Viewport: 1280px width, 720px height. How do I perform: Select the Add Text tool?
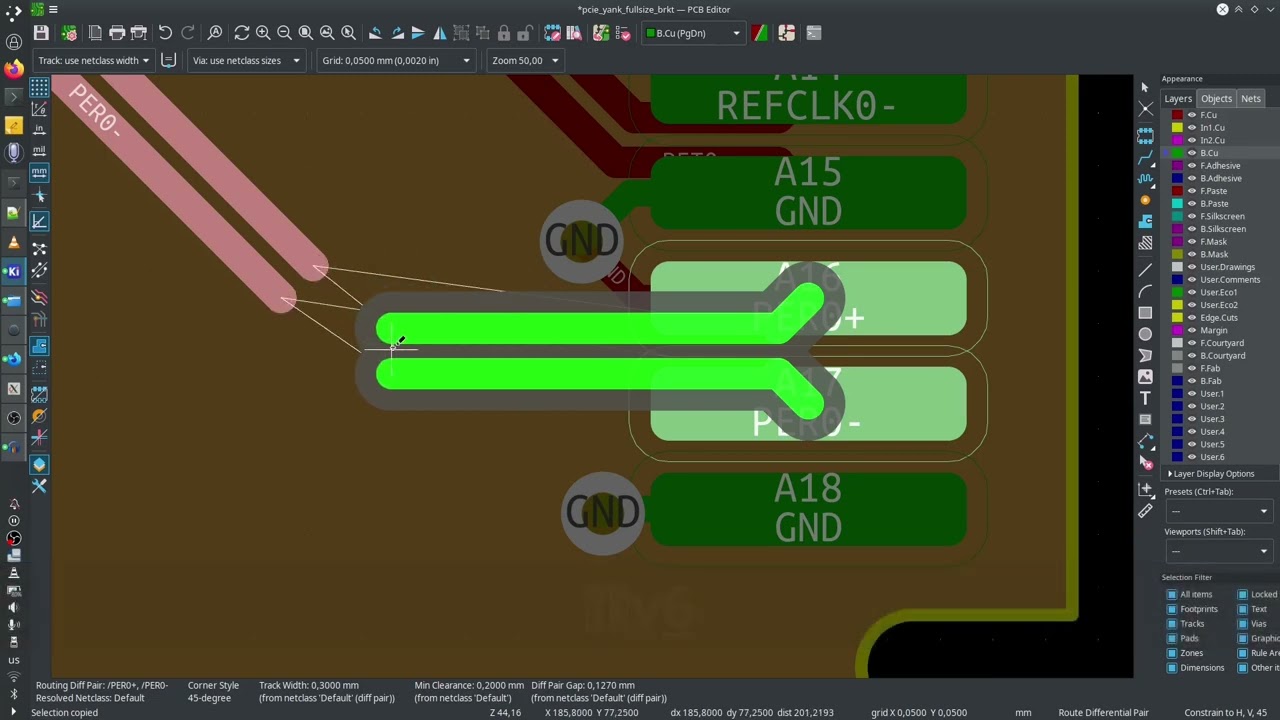pos(1145,398)
